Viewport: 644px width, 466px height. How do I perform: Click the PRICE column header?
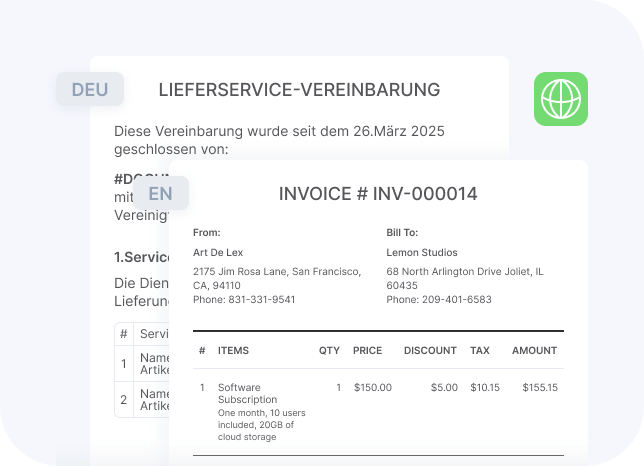pos(367,351)
